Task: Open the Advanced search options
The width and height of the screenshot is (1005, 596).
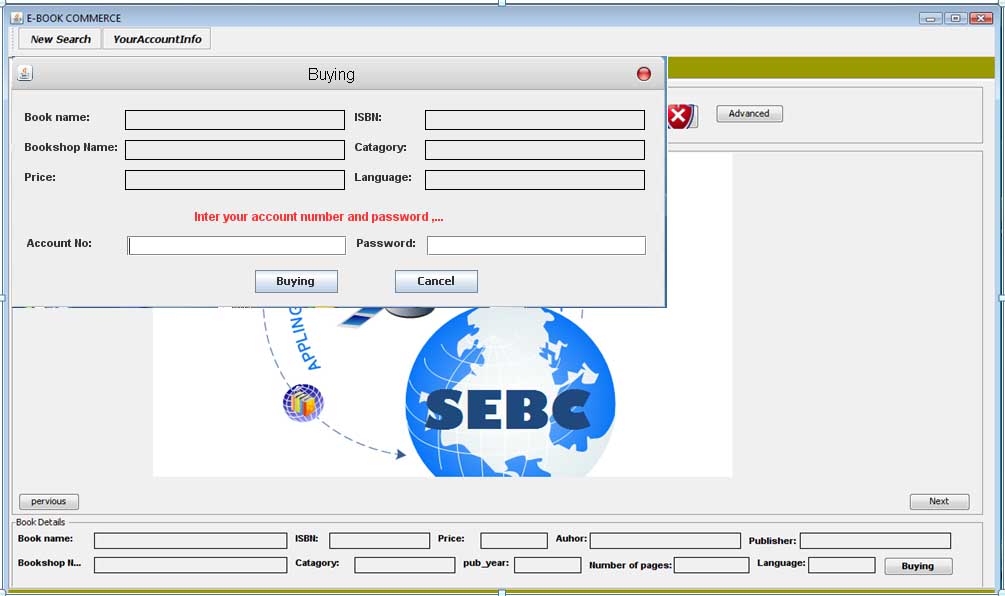Action: point(749,114)
